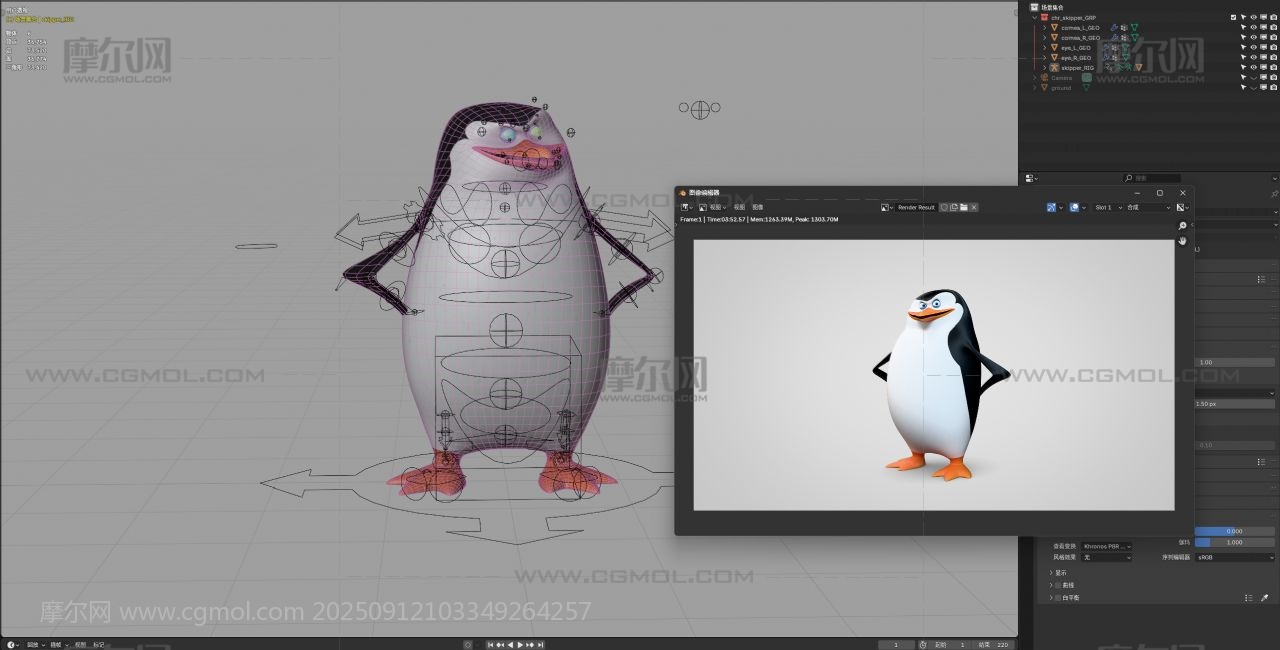Toggle render camera icon for ground
This screenshot has width=1280, height=650.
(1273, 88)
